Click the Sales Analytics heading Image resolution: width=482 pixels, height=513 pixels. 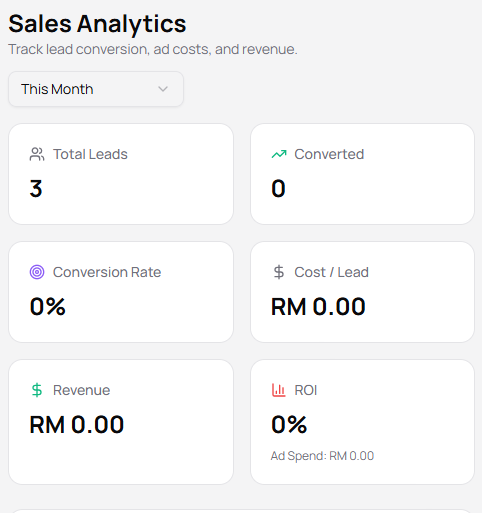pos(97,24)
